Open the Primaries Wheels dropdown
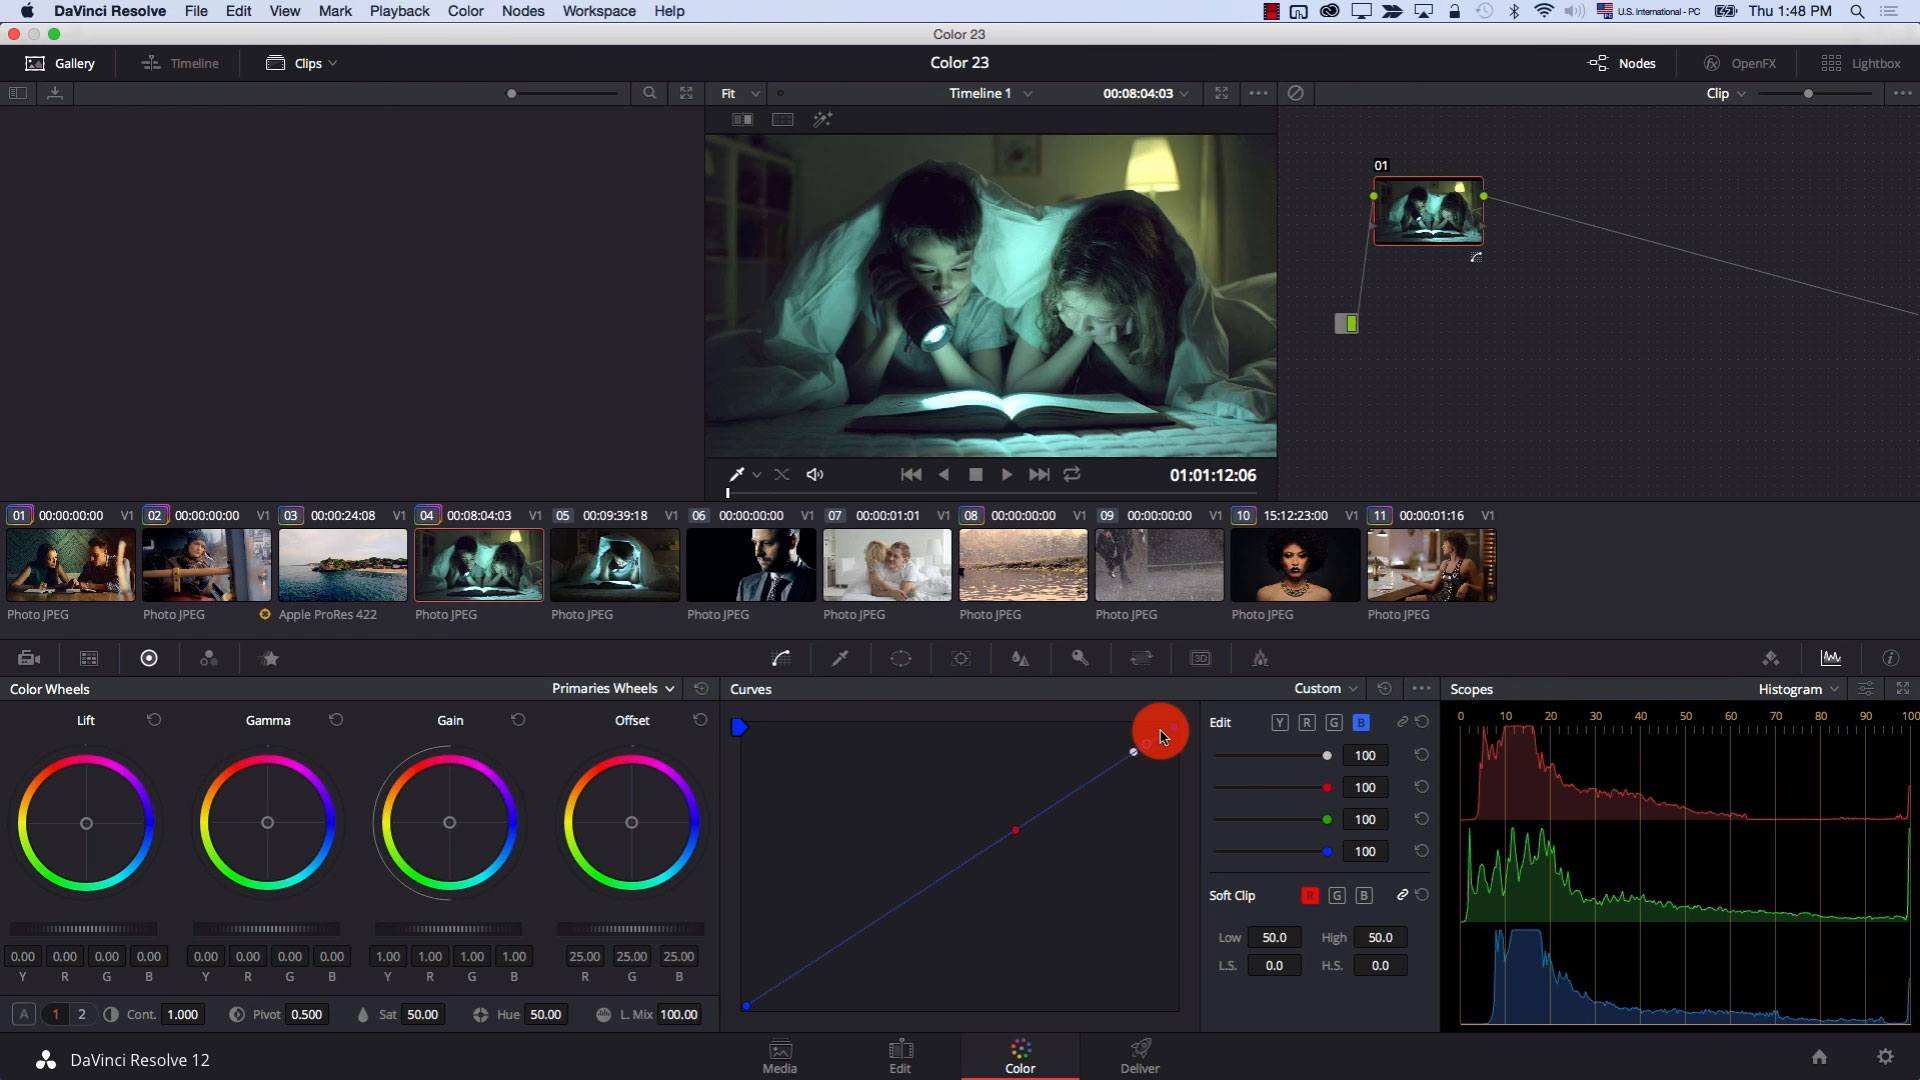The width and height of the screenshot is (1920, 1080). pyautogui.click(x=611, y=688)
